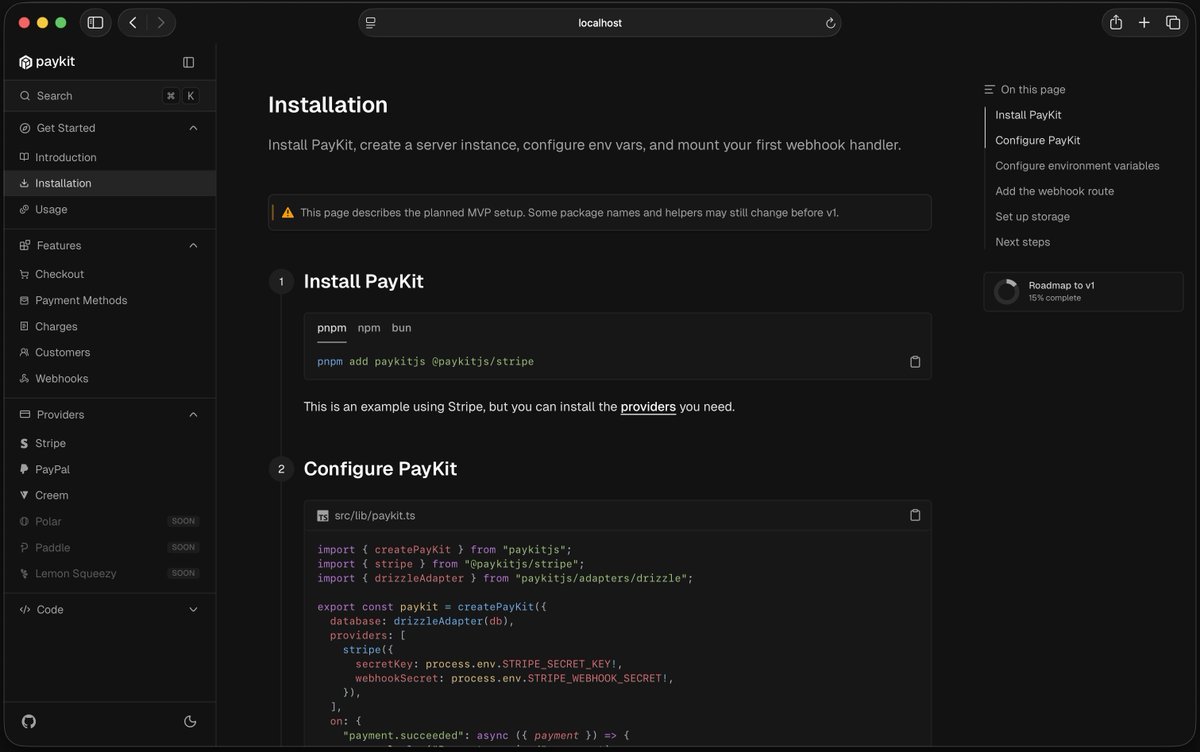Jump to Install PayKit in page outline
Image resolution: width=1200 pixels, height=752 pixels.
(x=1028, y=115)
